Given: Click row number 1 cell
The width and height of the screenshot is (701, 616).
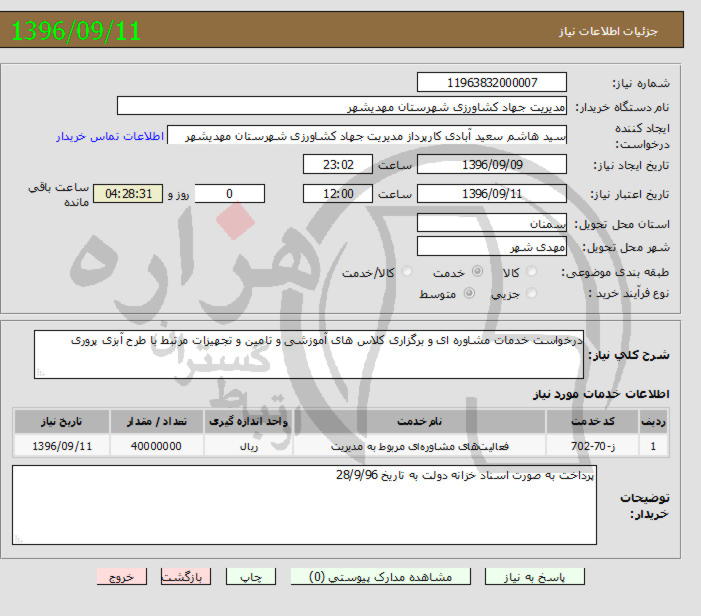Looking at the screenshot, I should pos(653,446).
